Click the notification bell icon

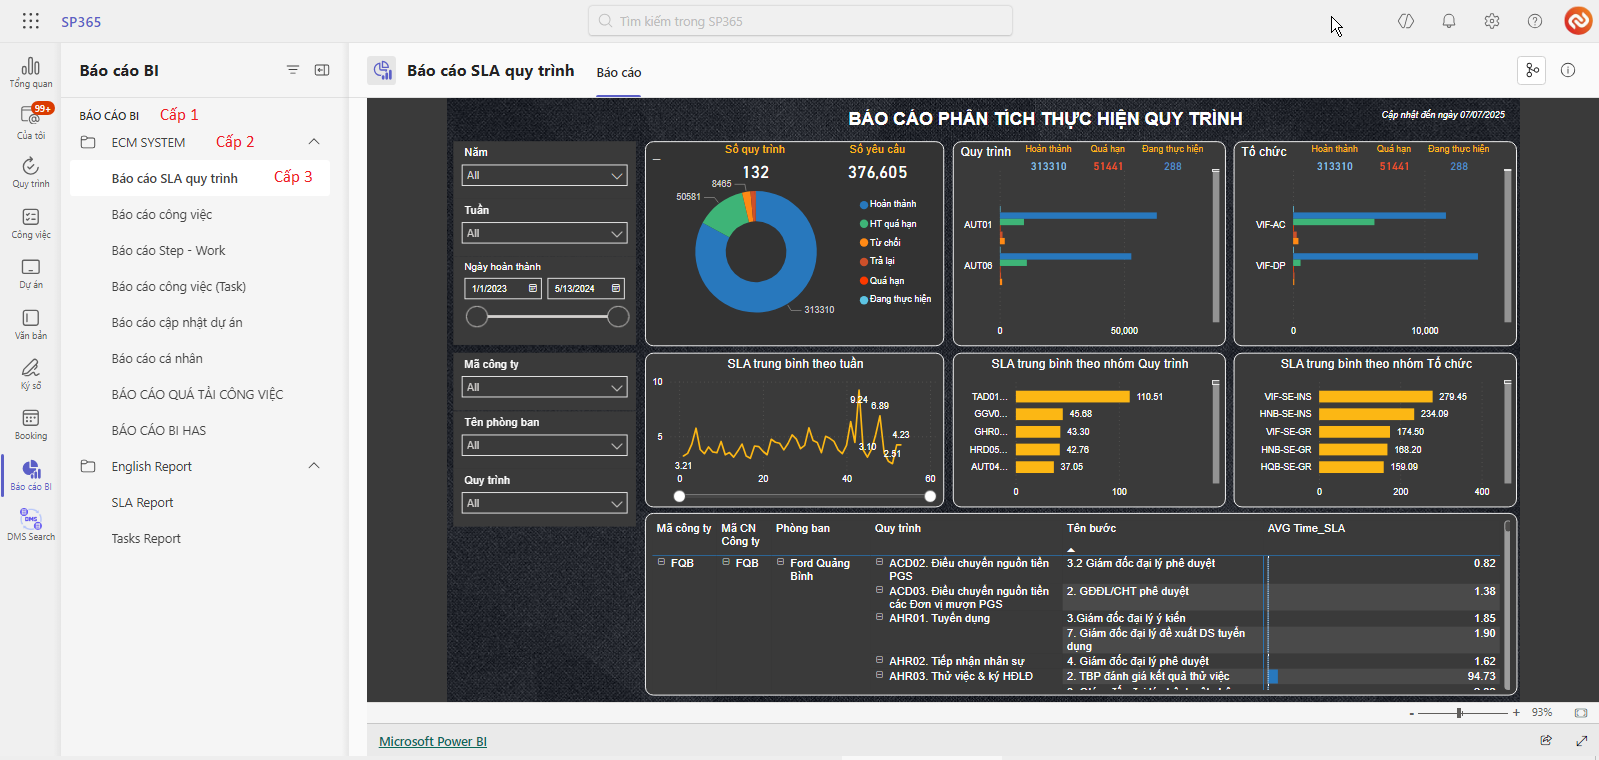[1448, 21]
